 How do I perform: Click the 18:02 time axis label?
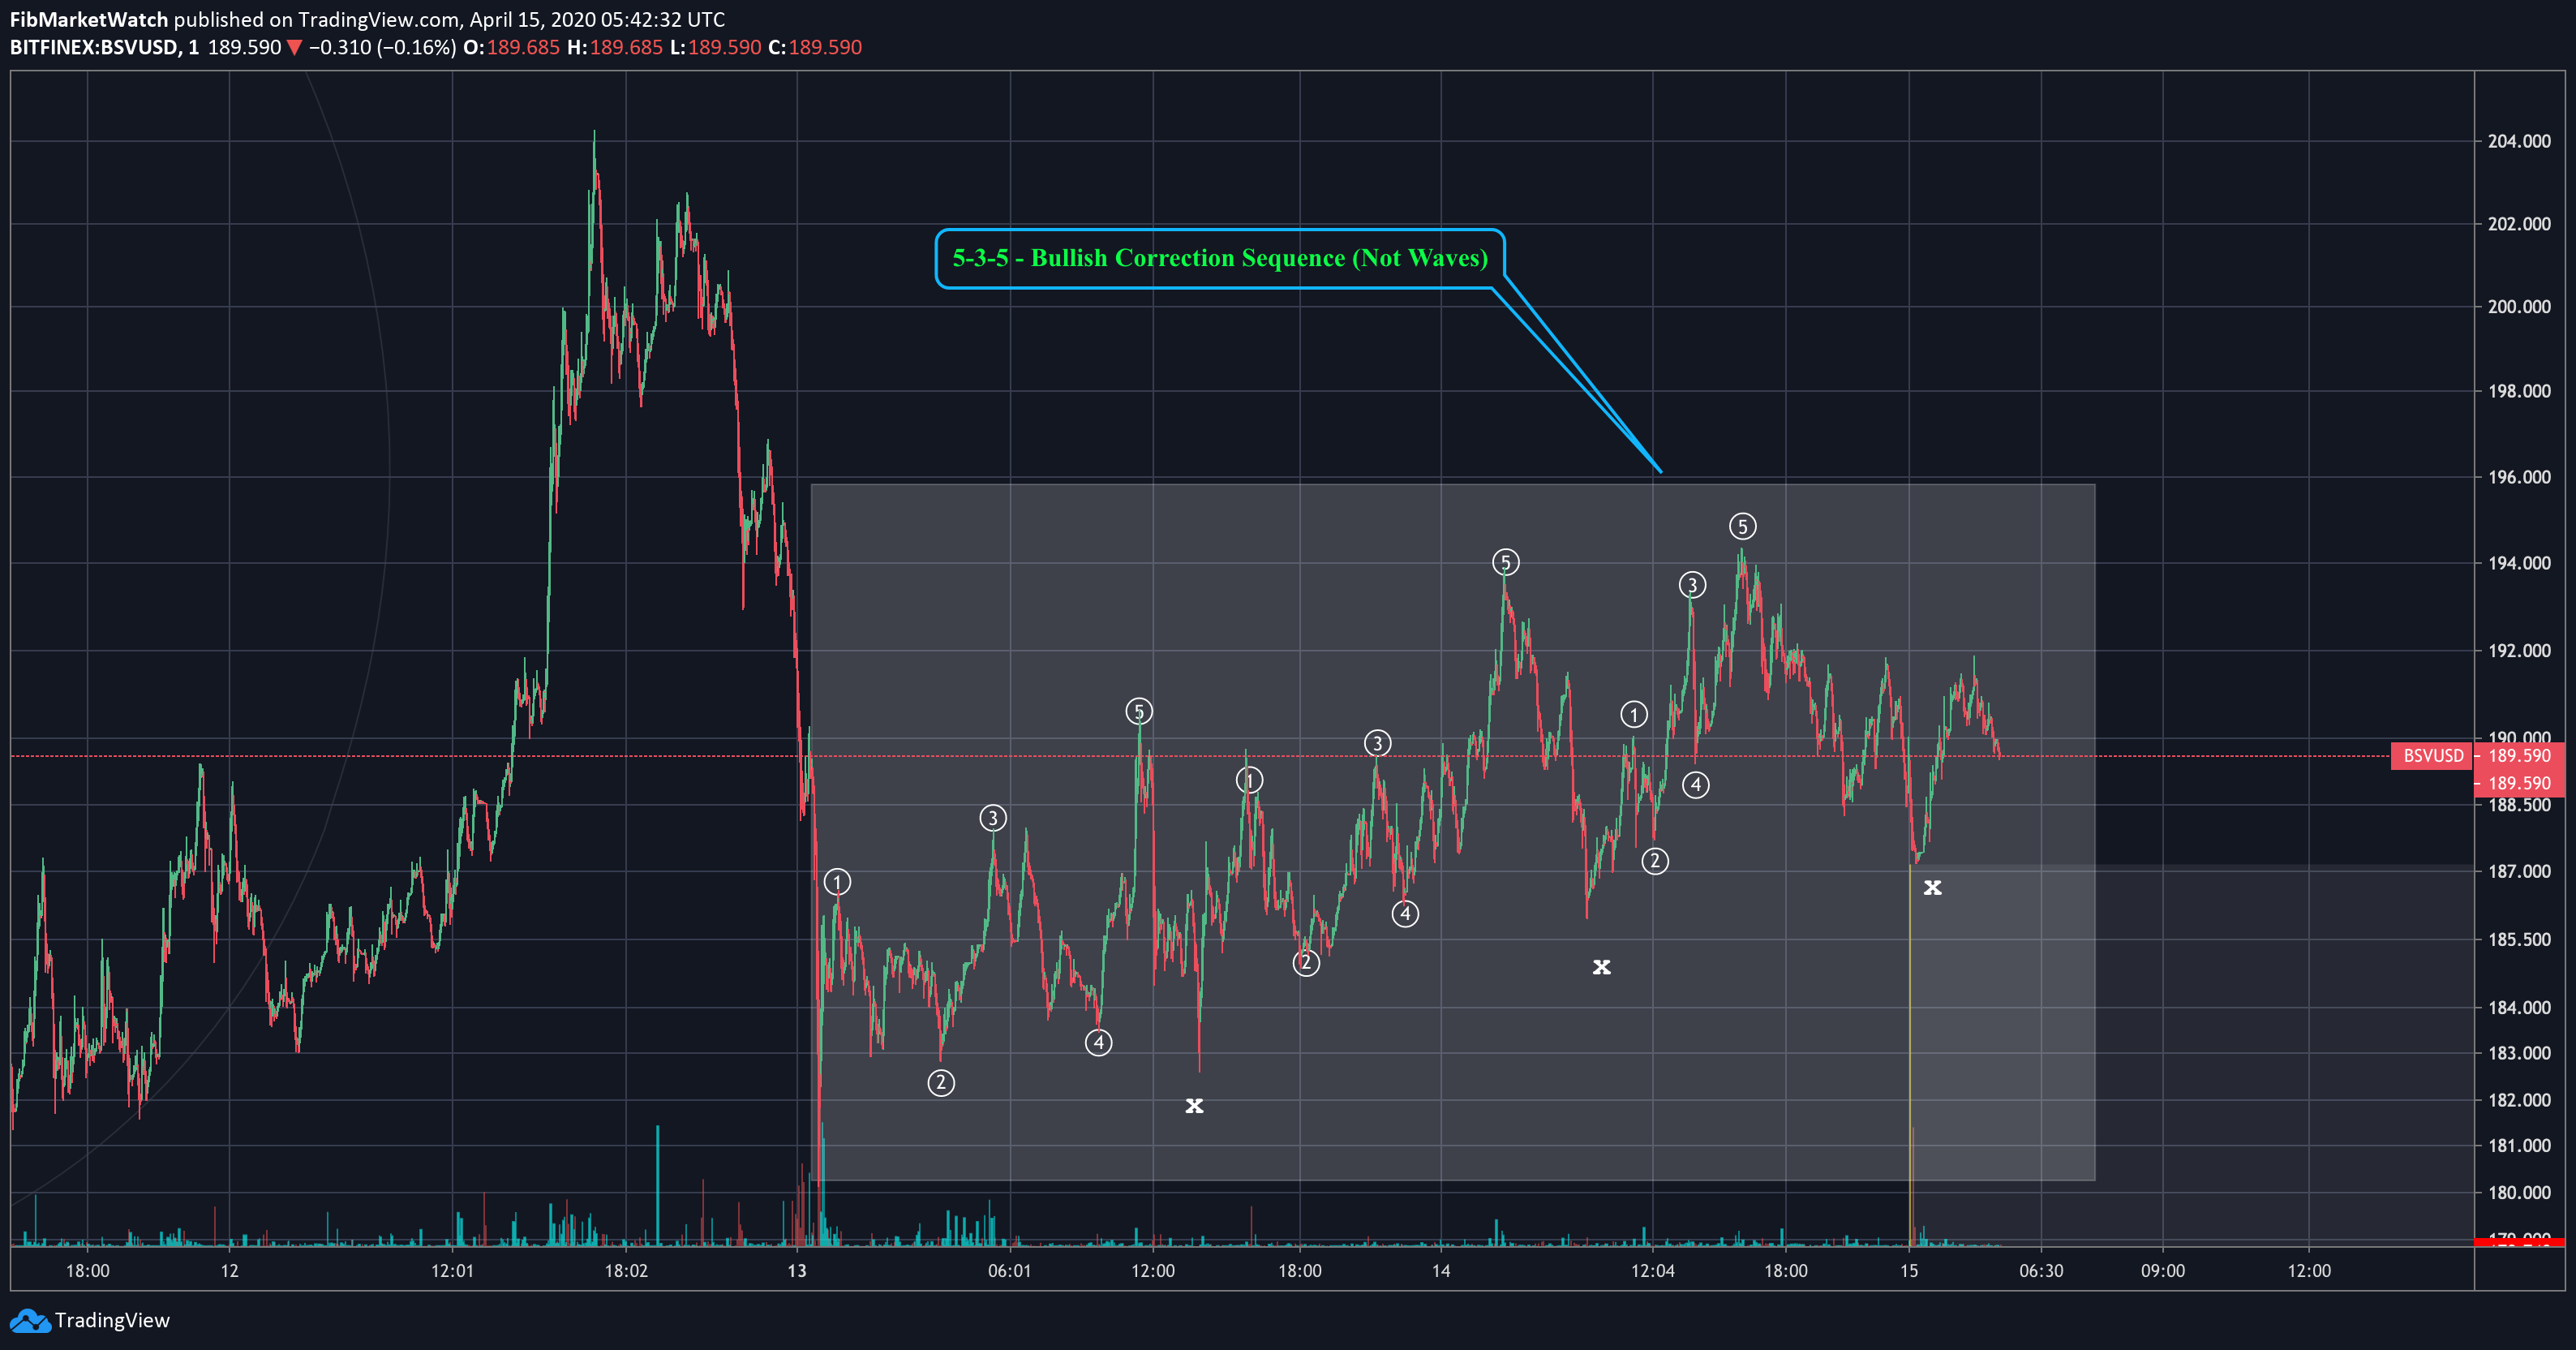click(626, 1271)
